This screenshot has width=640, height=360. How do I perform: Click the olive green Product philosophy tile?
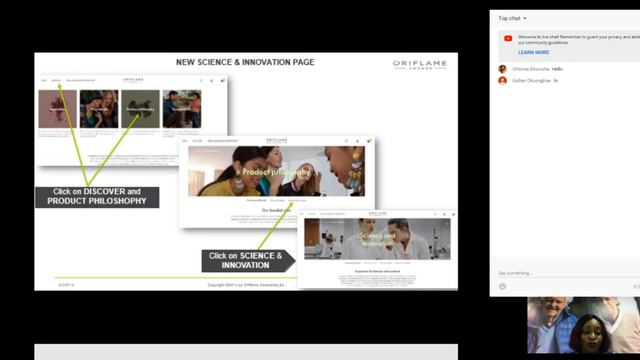[140, 109]
